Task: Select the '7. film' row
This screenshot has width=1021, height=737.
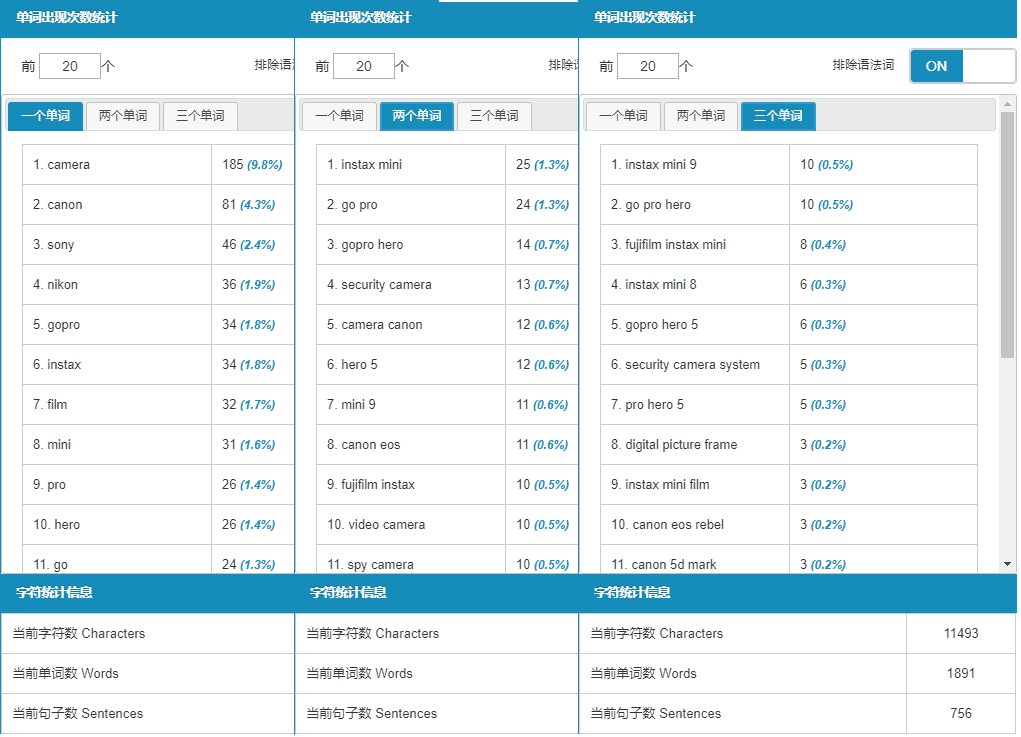Action: pos(158,404)
